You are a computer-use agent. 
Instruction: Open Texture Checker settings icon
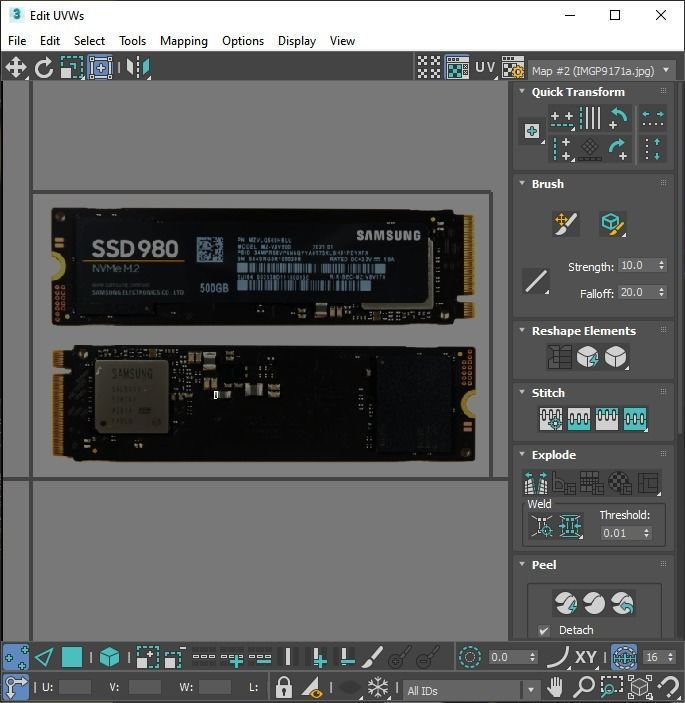pyautogui.click(x=513, y=67)
